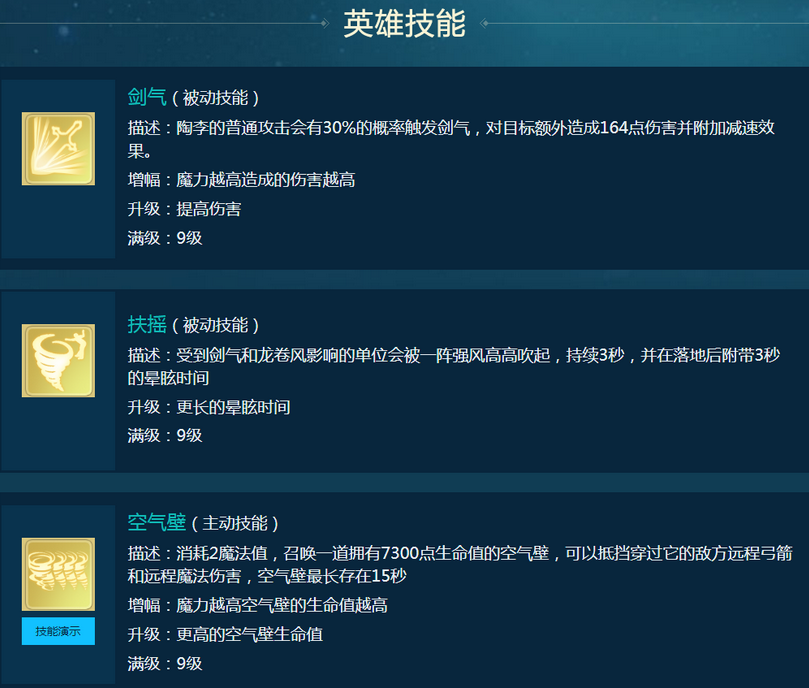Viewport: 809px width, 688px height.
Task: Click the 英雄技能 section heading
Action: pos(404,24)
